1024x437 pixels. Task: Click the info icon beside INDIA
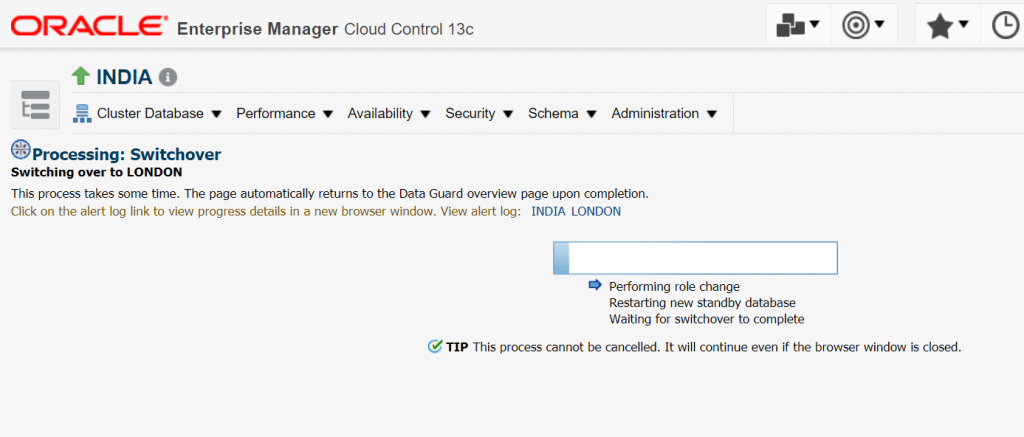coord(168,77)
